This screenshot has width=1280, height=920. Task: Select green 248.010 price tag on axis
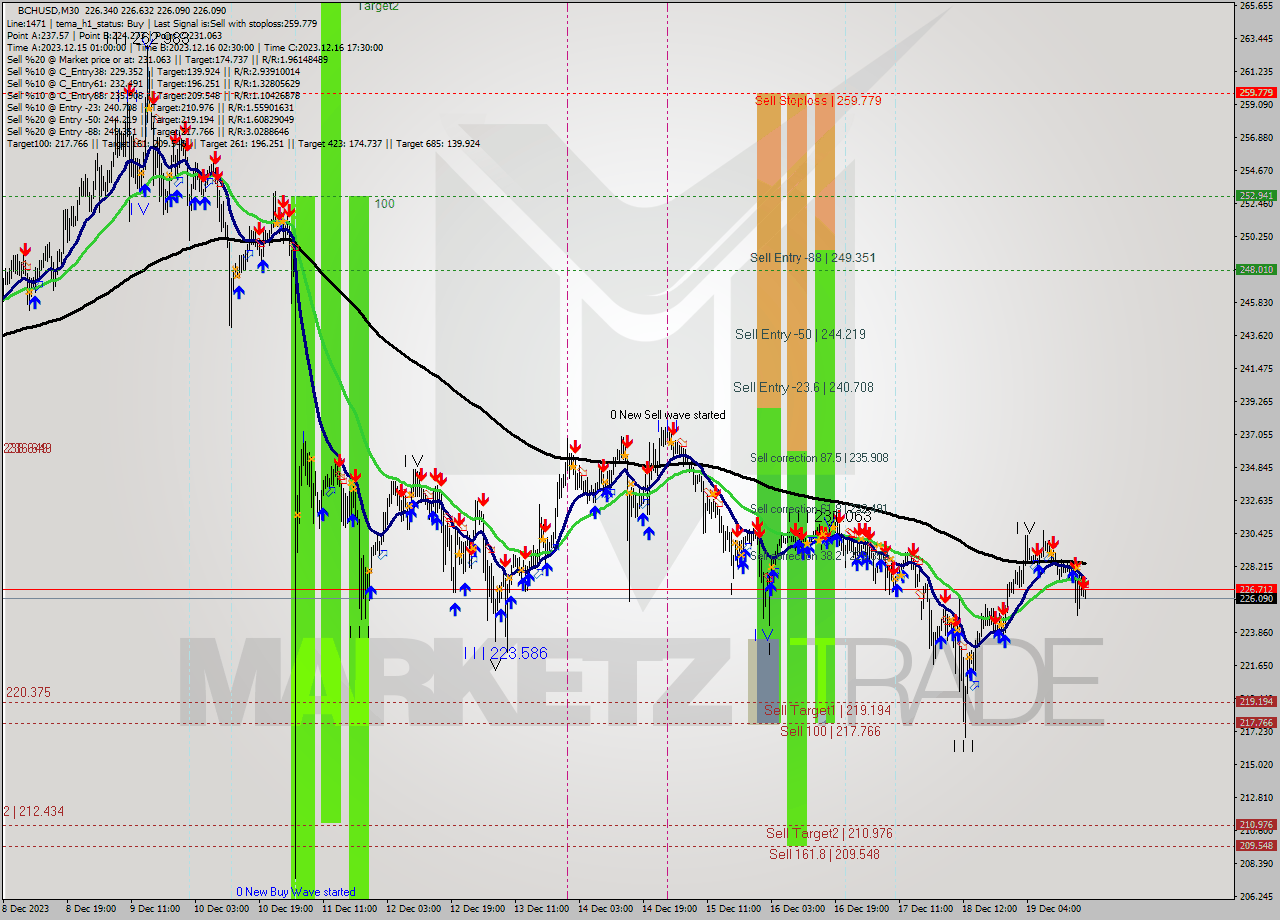pyautogui.click(x=1256, y=269)
